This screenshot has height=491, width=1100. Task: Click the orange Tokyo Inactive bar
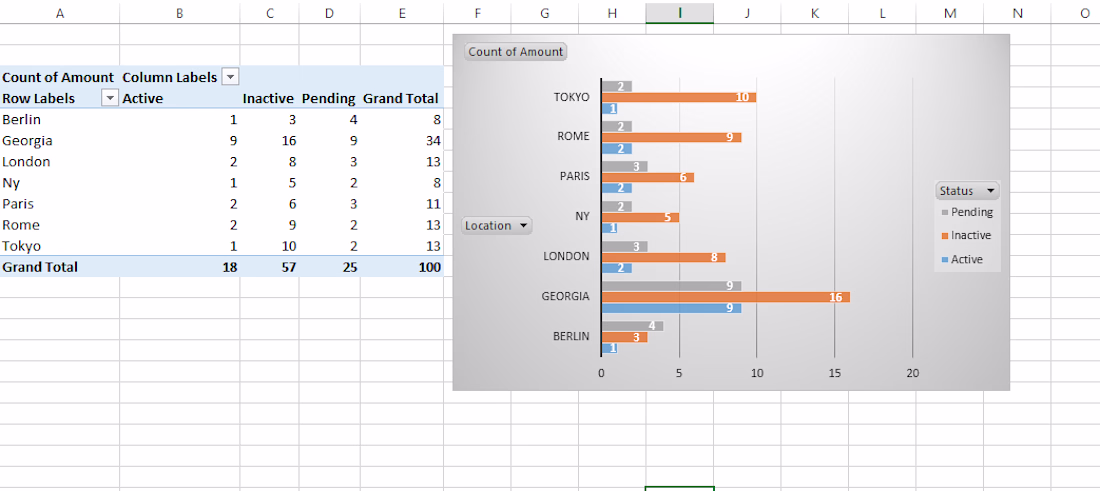679,97
